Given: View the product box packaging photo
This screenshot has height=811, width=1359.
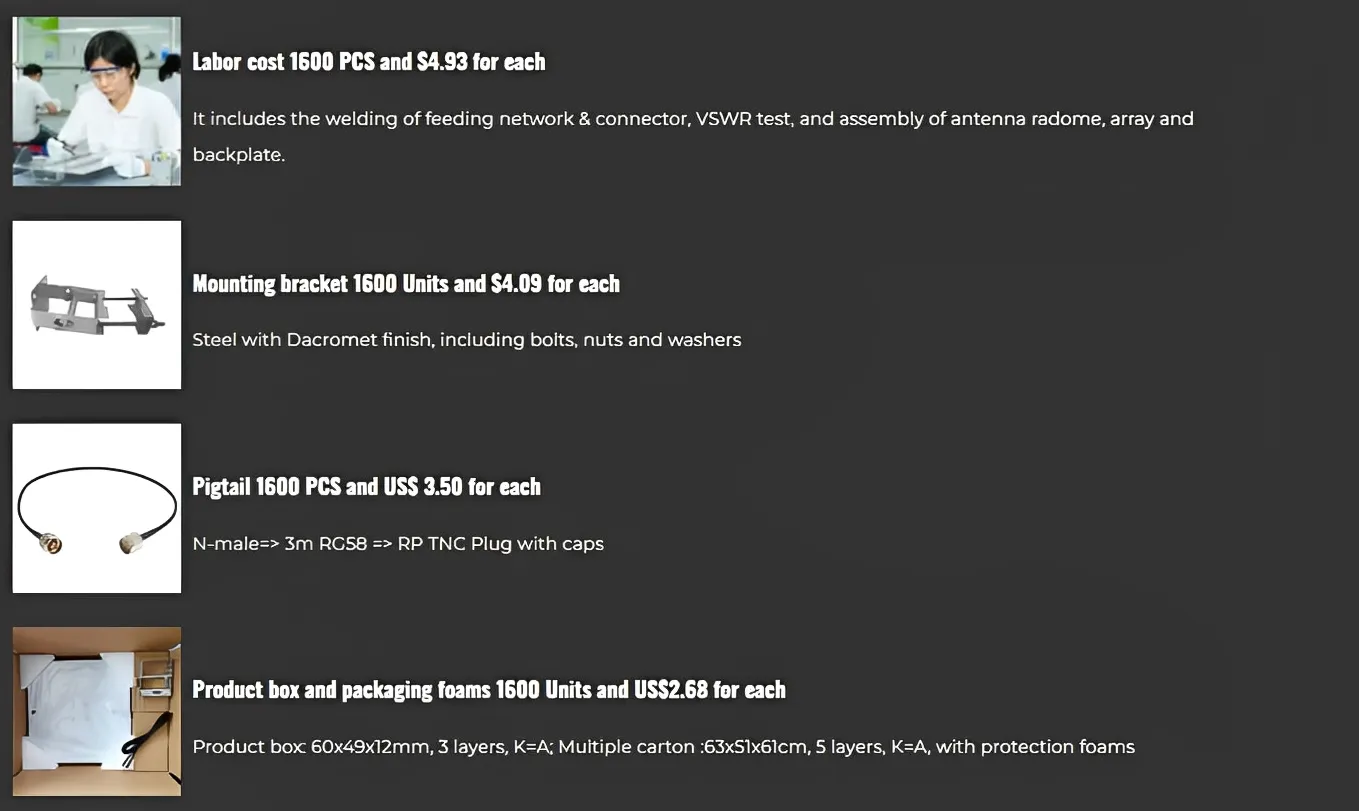Looking at the screenshot, I should point(96,711).
